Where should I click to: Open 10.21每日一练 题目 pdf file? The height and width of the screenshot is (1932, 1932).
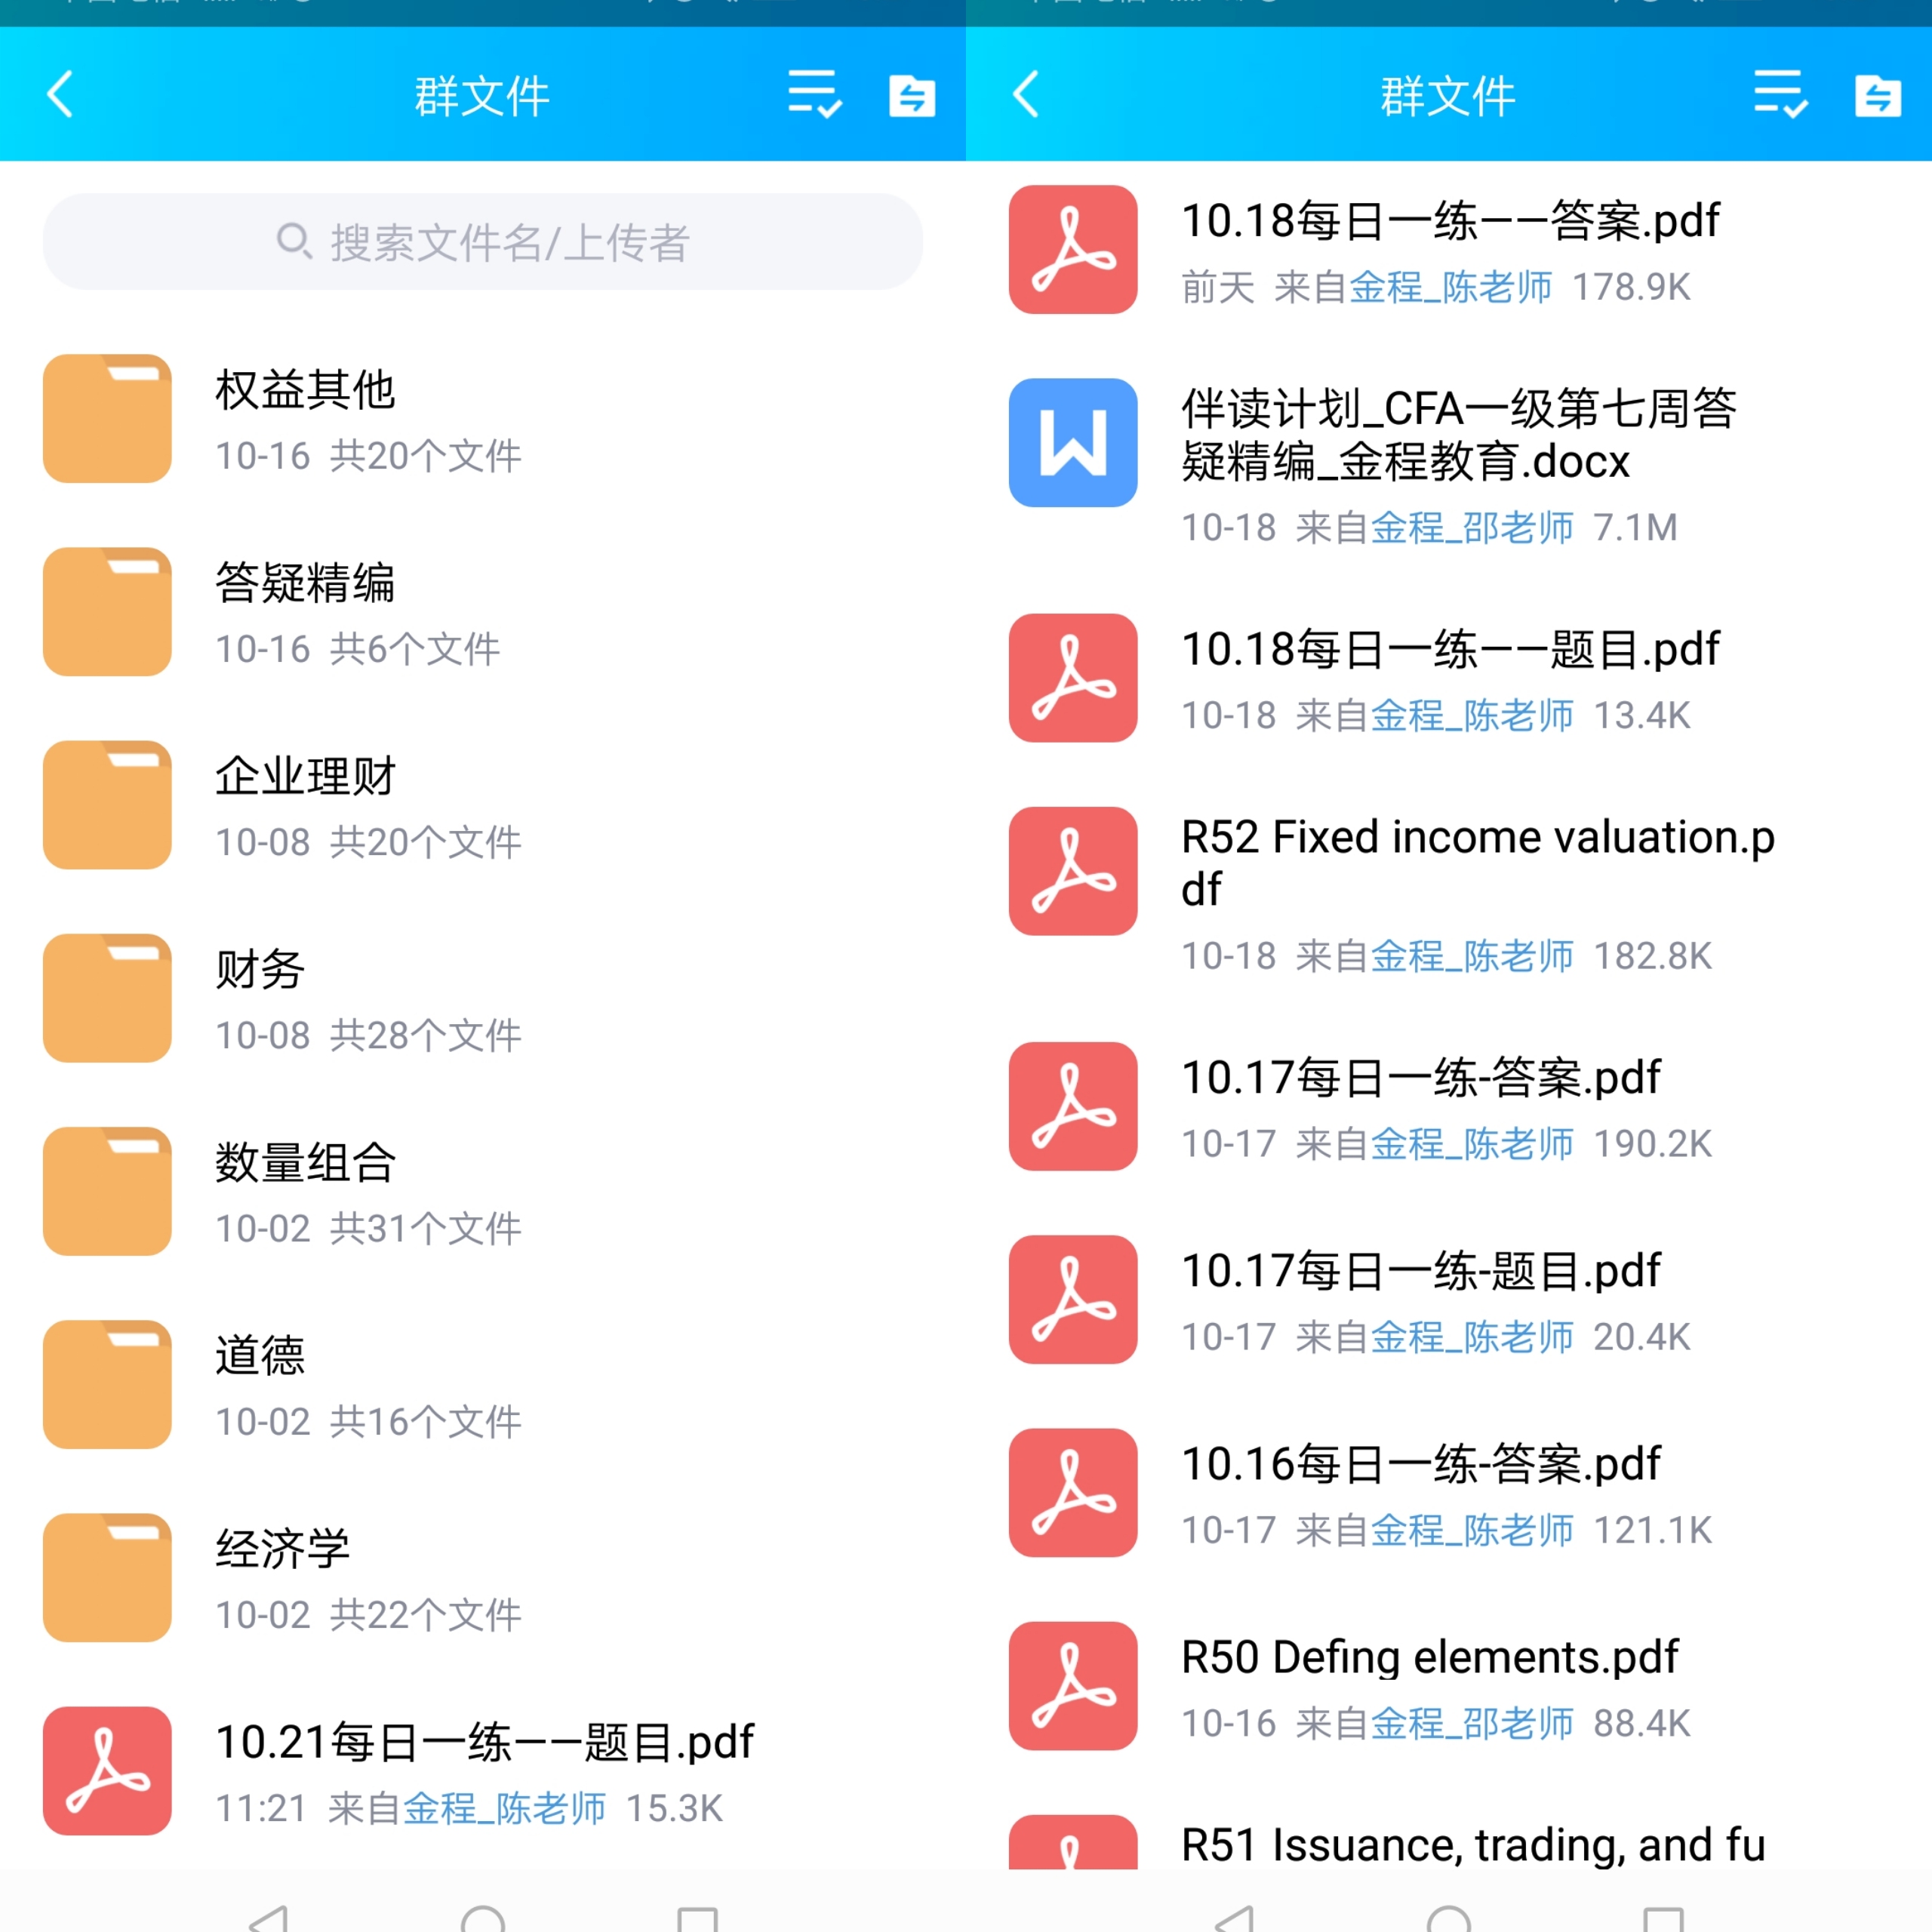coord(484,1742)
